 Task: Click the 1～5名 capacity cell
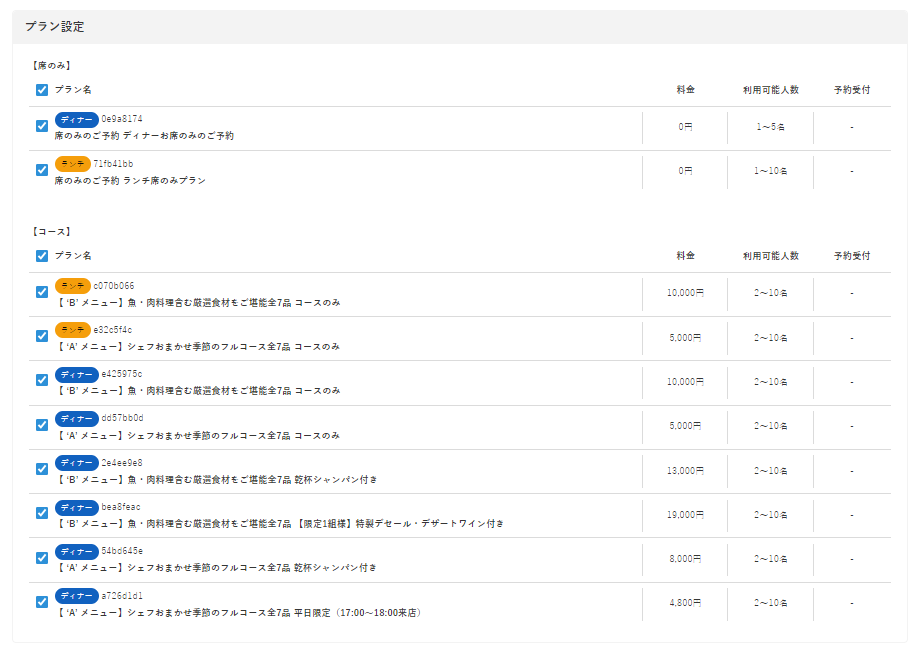tap(770, 127)
